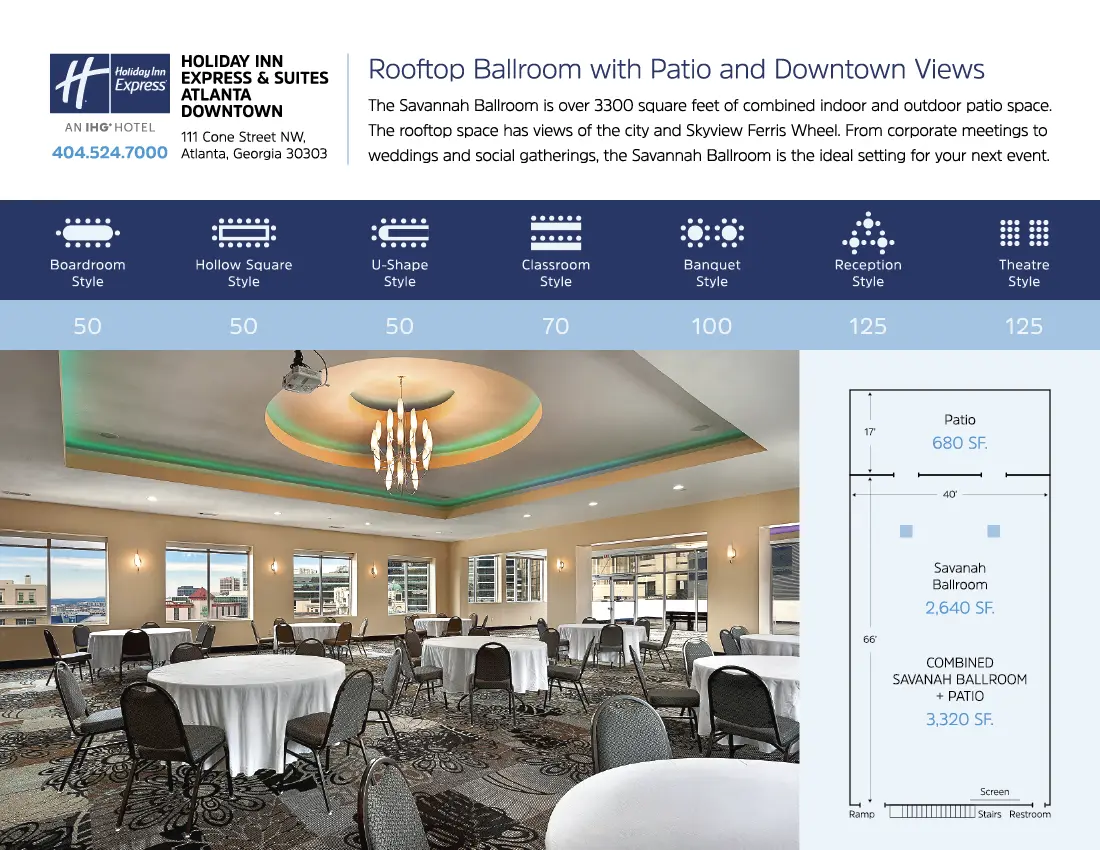
Task: Choose the U-Shape layout icon
Action: pos(400,233)
